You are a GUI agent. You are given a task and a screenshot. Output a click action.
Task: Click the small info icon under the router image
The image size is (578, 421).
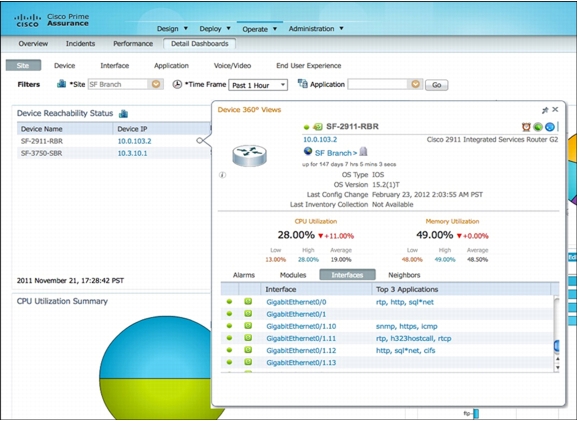(x=222, y=175)
